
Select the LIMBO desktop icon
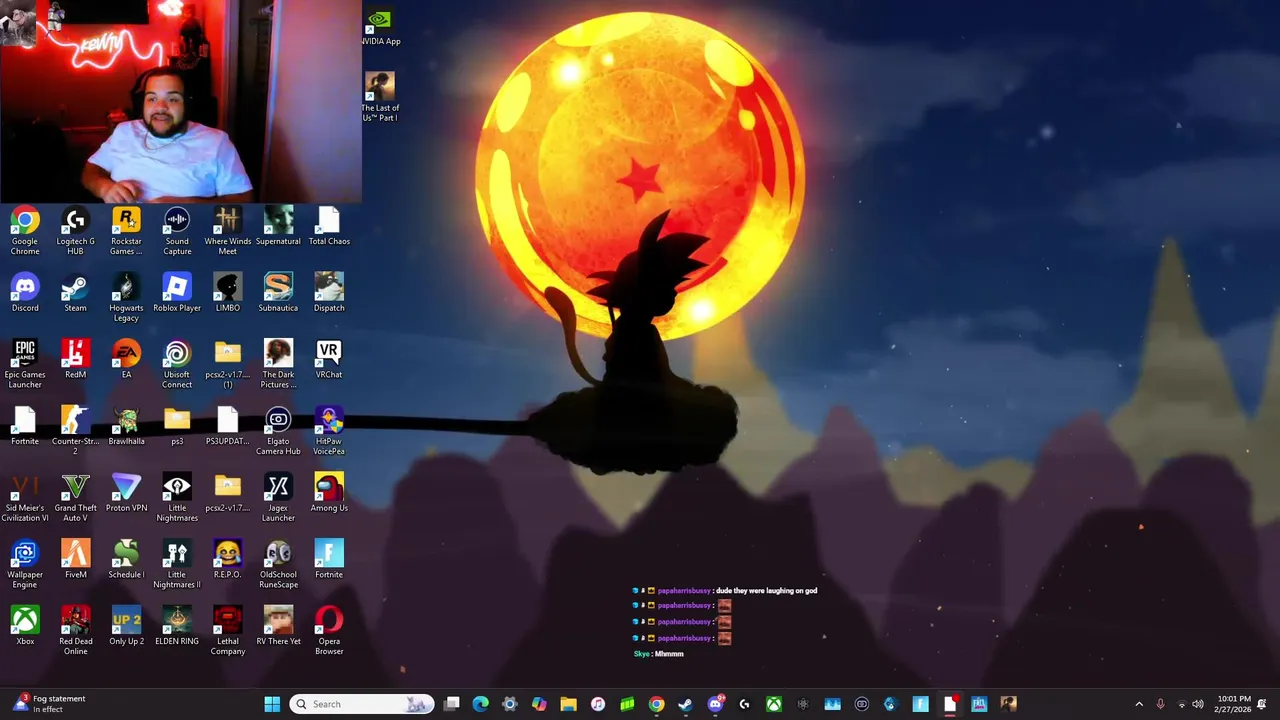(x=228, y=293)
